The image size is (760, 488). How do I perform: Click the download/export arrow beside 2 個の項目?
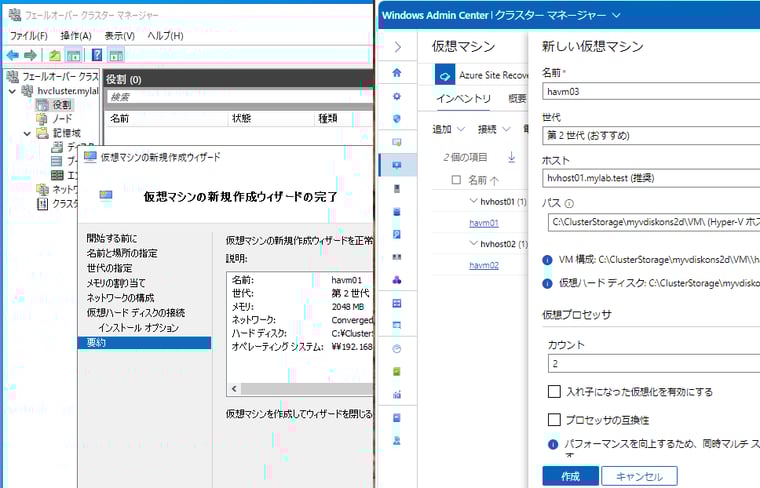click(511, 157)
